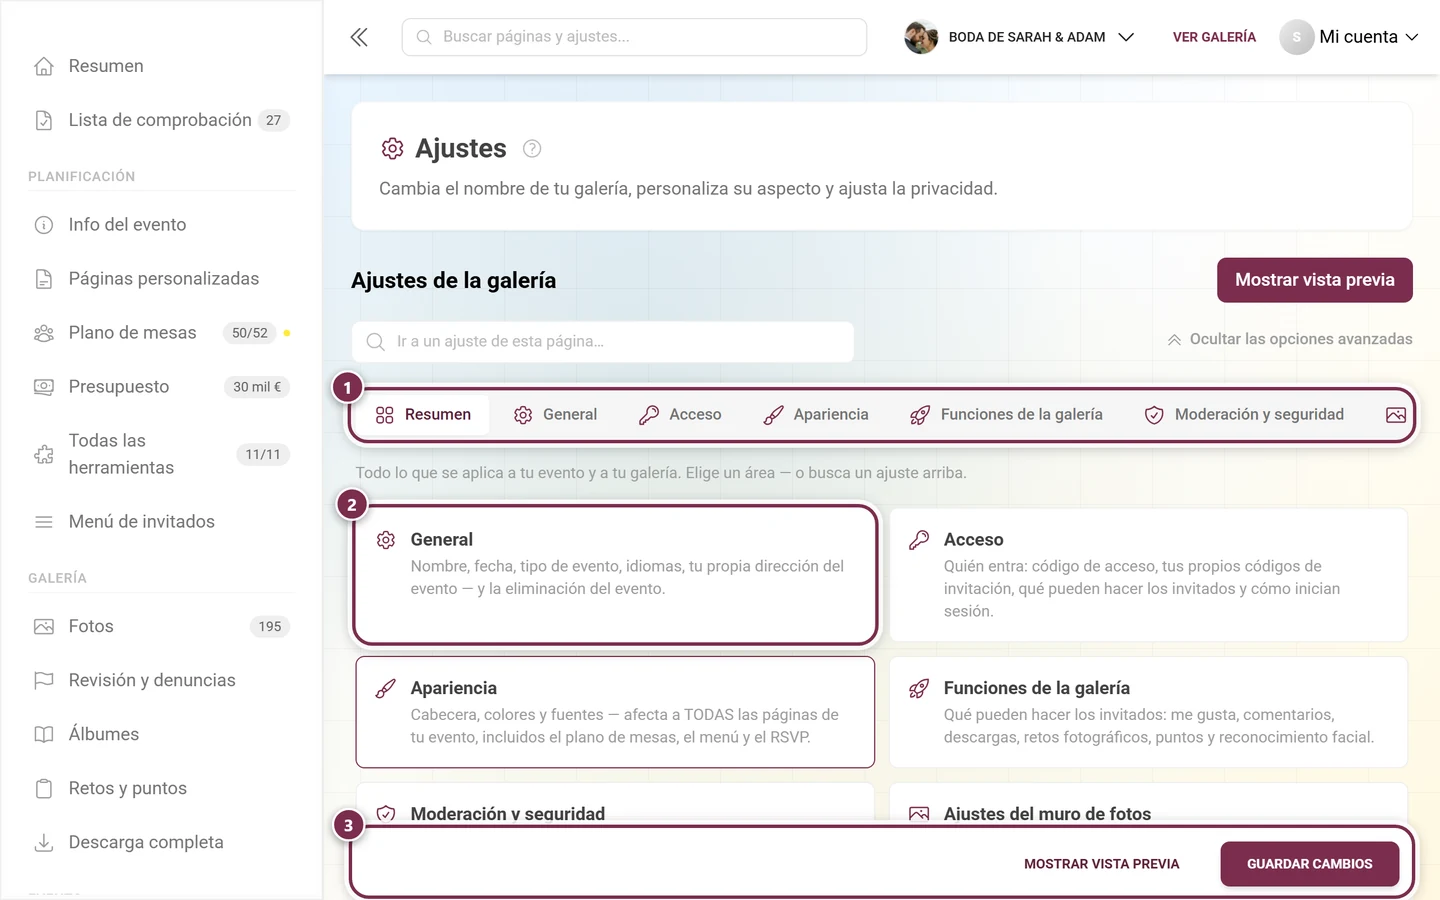
Task: Click the Ir a un ajuste search box
Action: 602,342
